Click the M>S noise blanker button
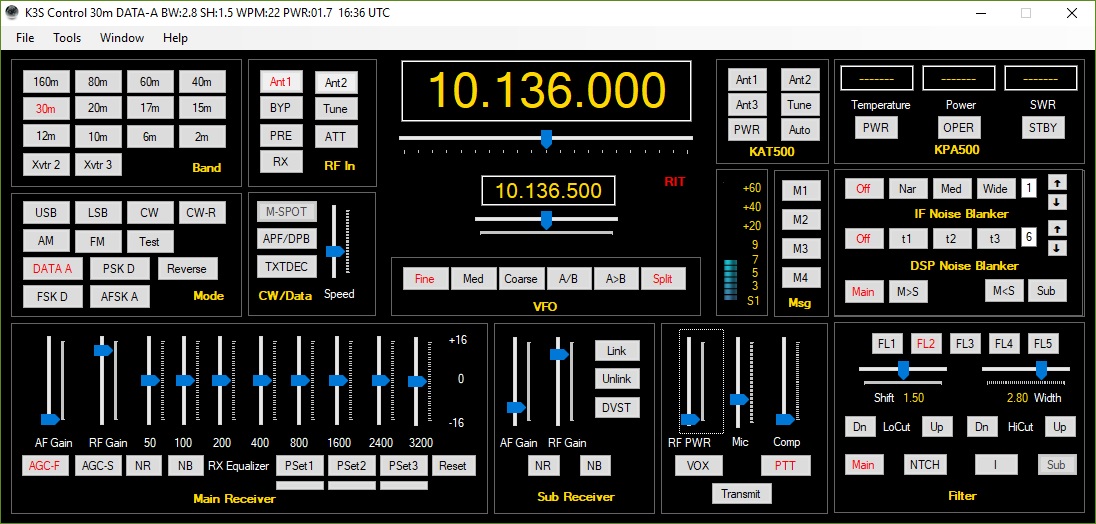1096x524 pixels. pyautogui.click(x=907, y=291)
